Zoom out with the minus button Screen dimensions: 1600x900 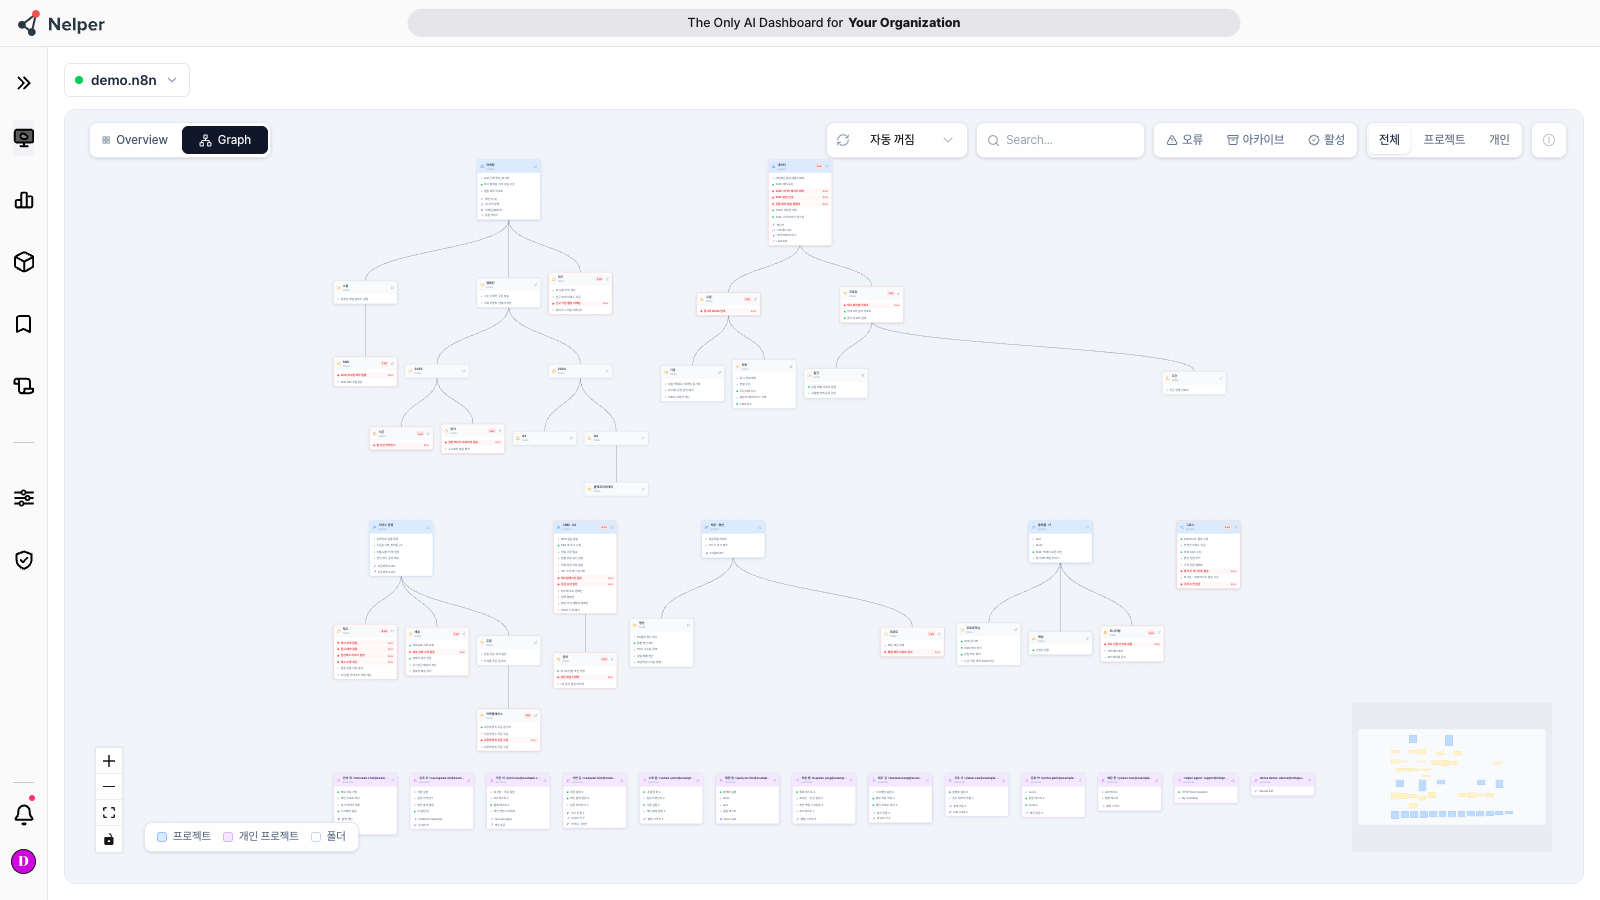point(109,787)
